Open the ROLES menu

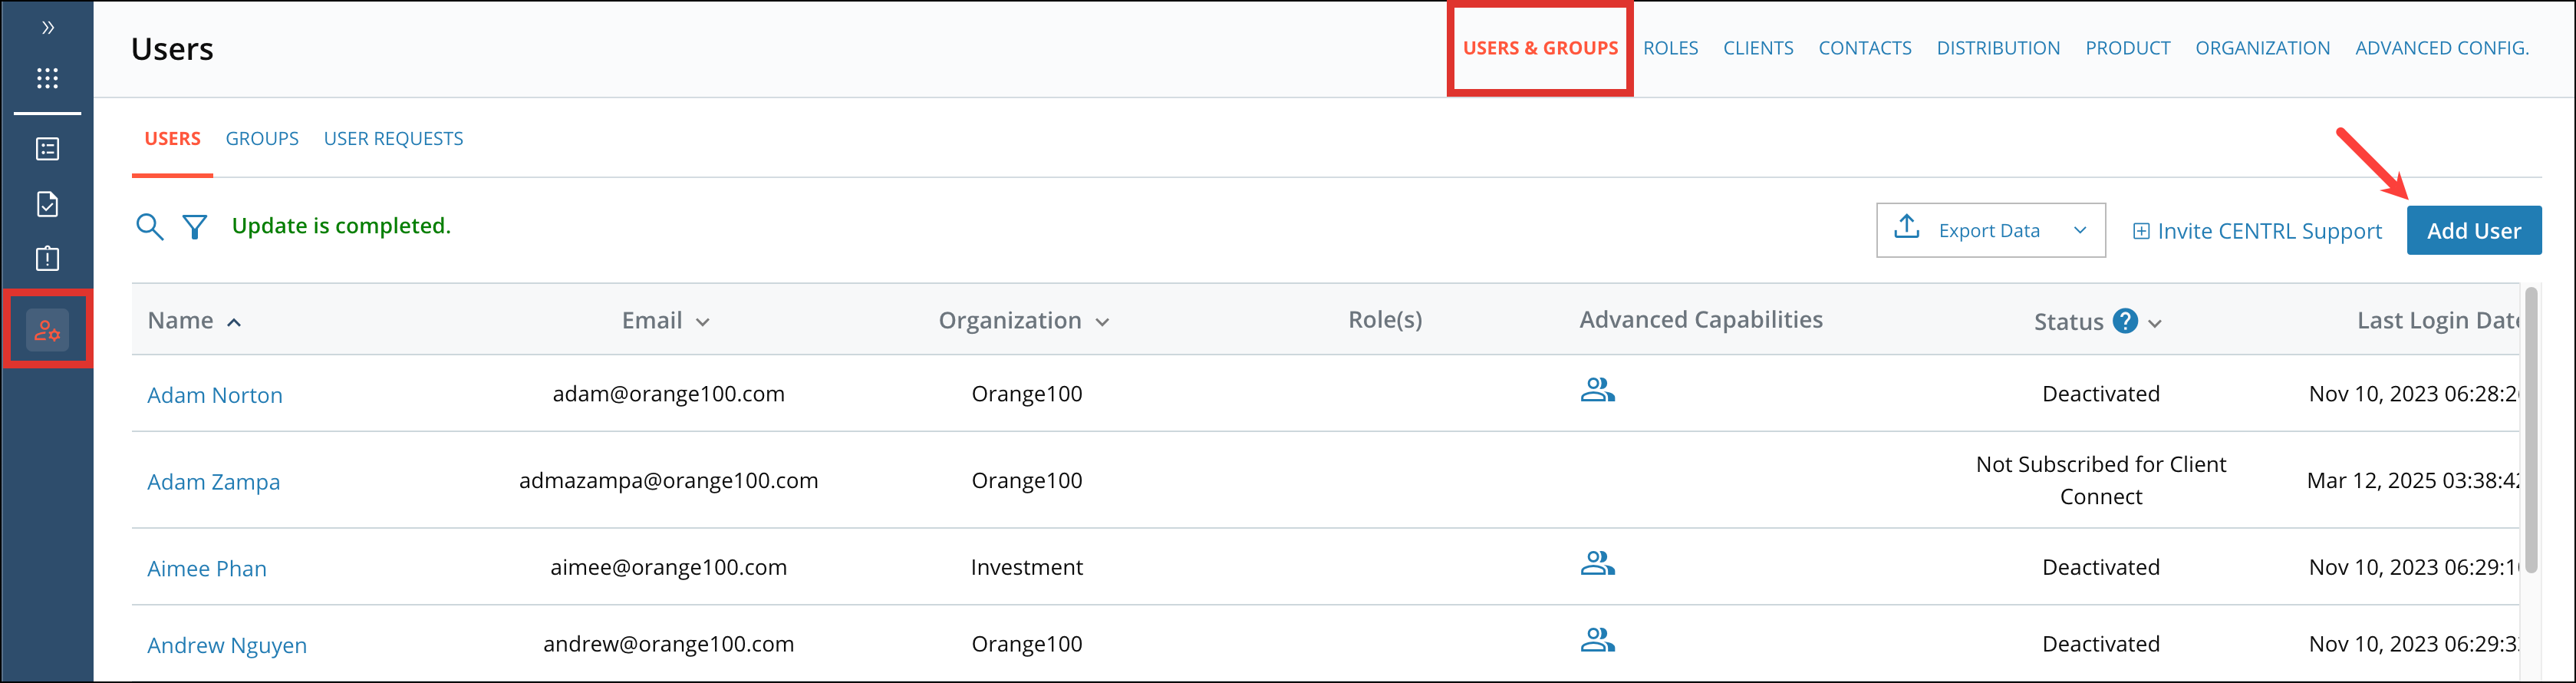click(1670, 48)
